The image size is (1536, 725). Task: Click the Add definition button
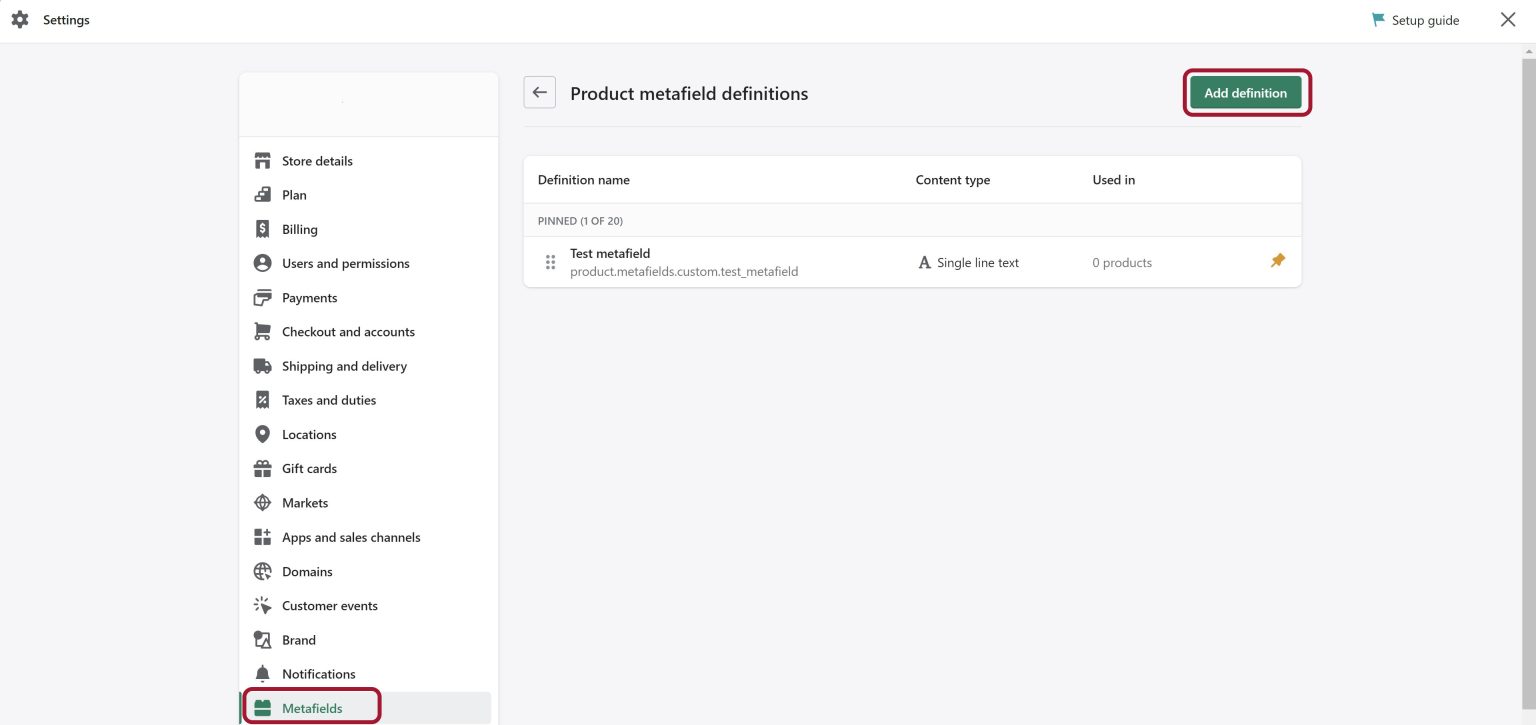[1246, 92]
